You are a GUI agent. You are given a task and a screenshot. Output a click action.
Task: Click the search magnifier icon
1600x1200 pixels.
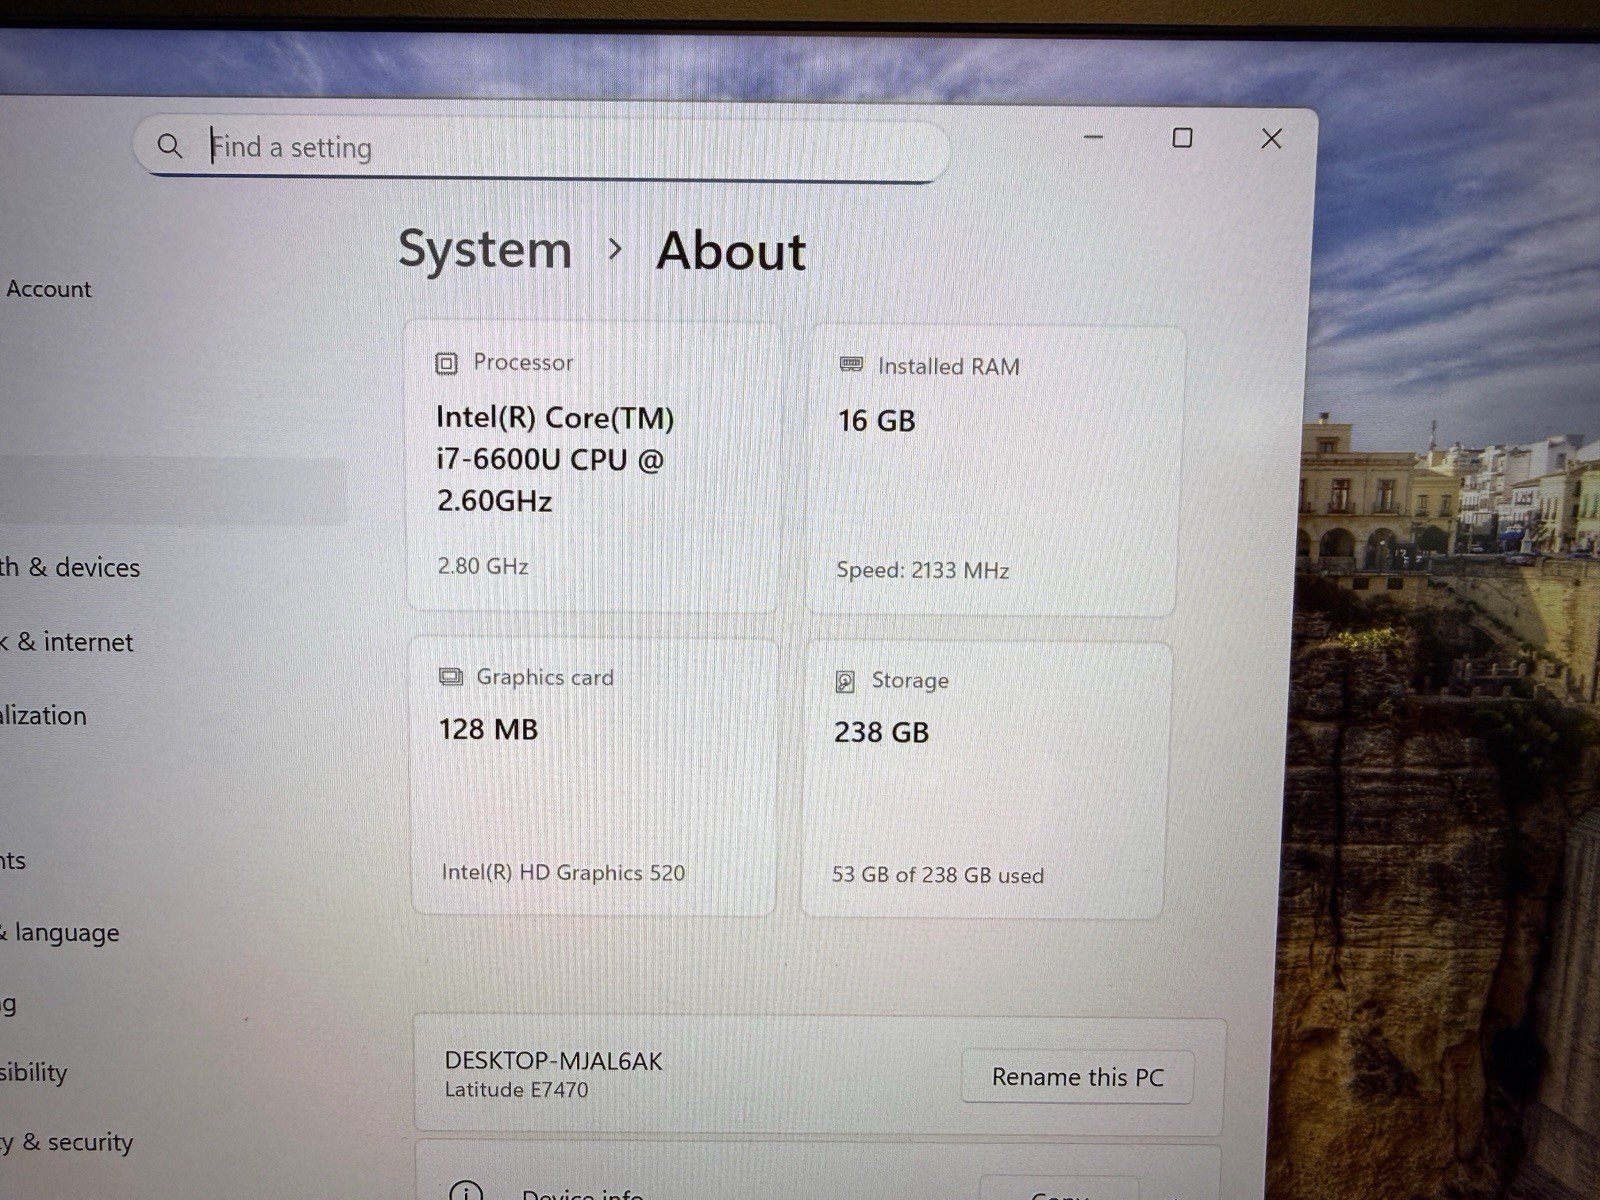(x=170, y=146)
